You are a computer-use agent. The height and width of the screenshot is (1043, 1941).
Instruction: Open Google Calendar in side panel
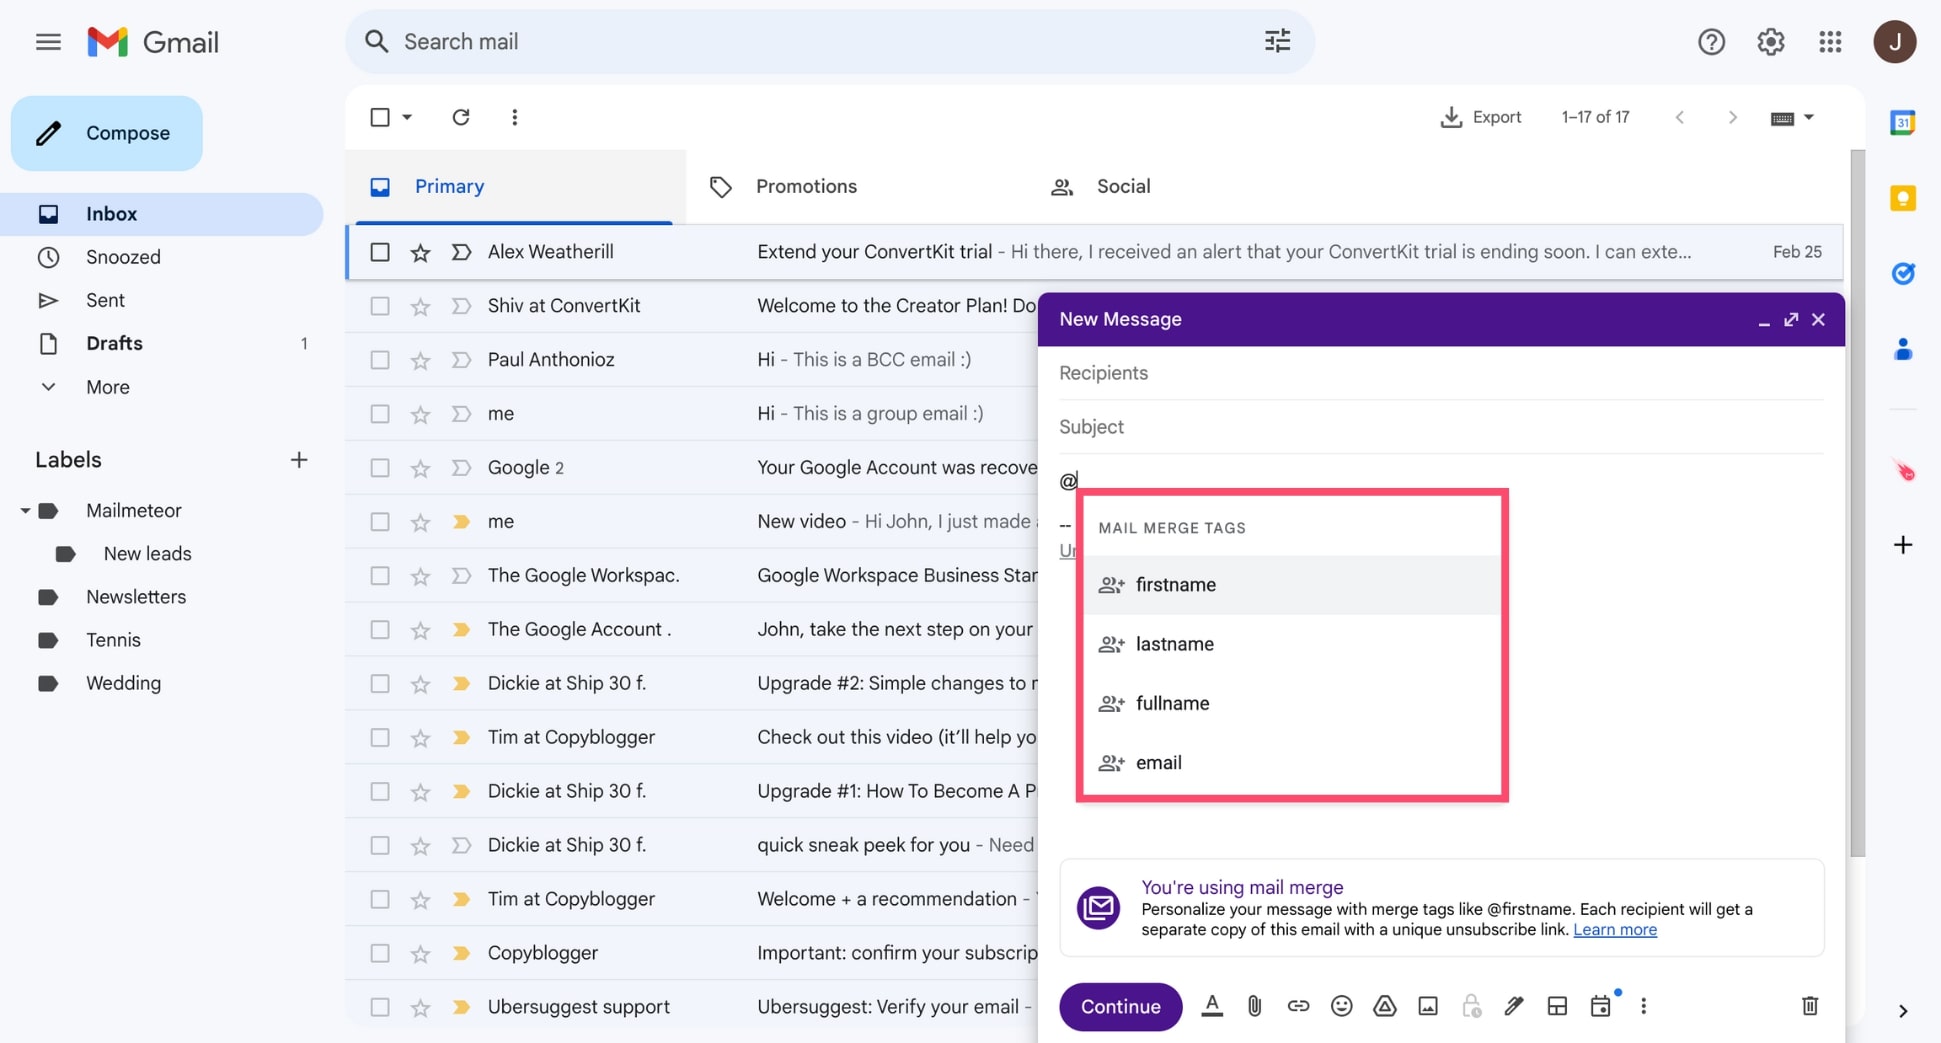[x=1902, y=122]
